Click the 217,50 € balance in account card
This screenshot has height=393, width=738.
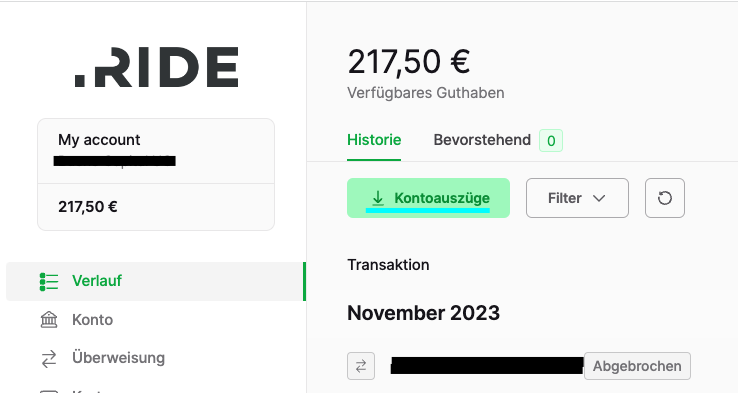88,207
